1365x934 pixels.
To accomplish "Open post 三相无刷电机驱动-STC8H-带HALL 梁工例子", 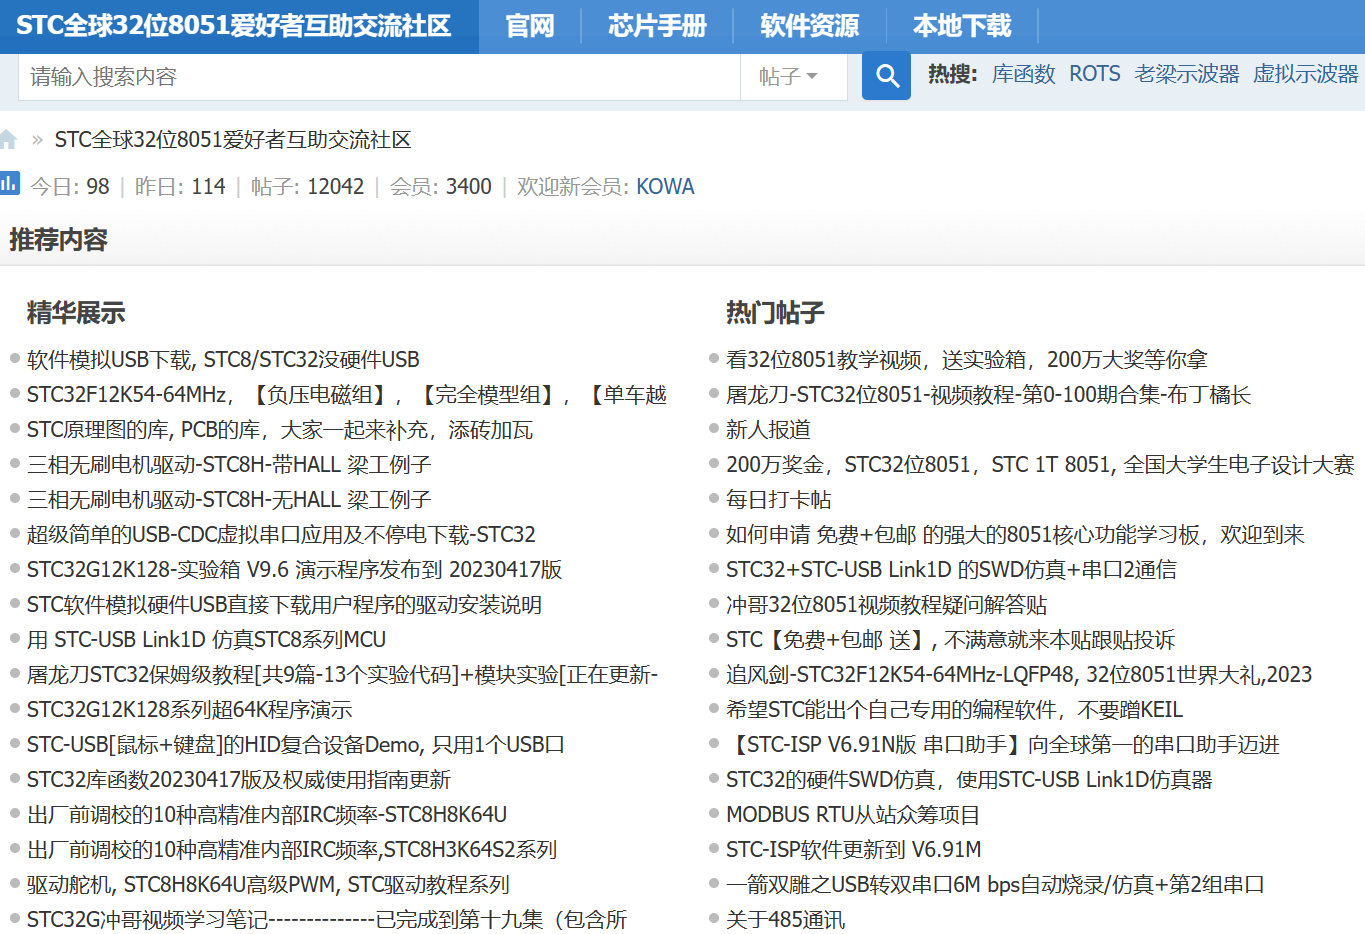I will tap(229, 464).
